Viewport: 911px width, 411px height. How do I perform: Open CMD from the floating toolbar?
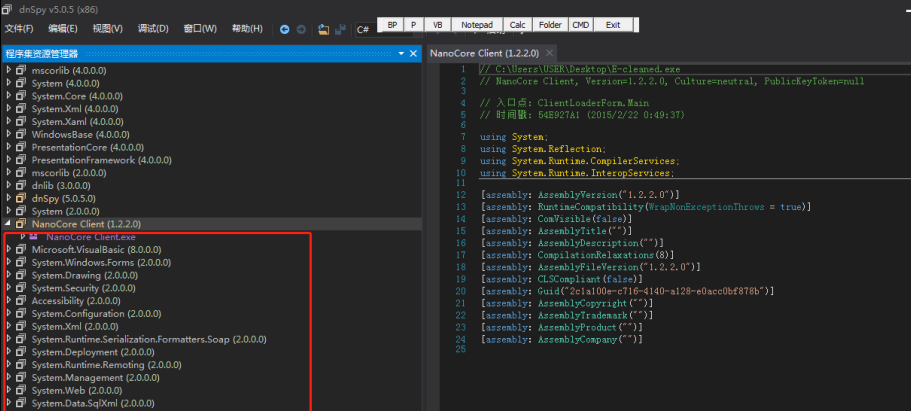point(580,25)
